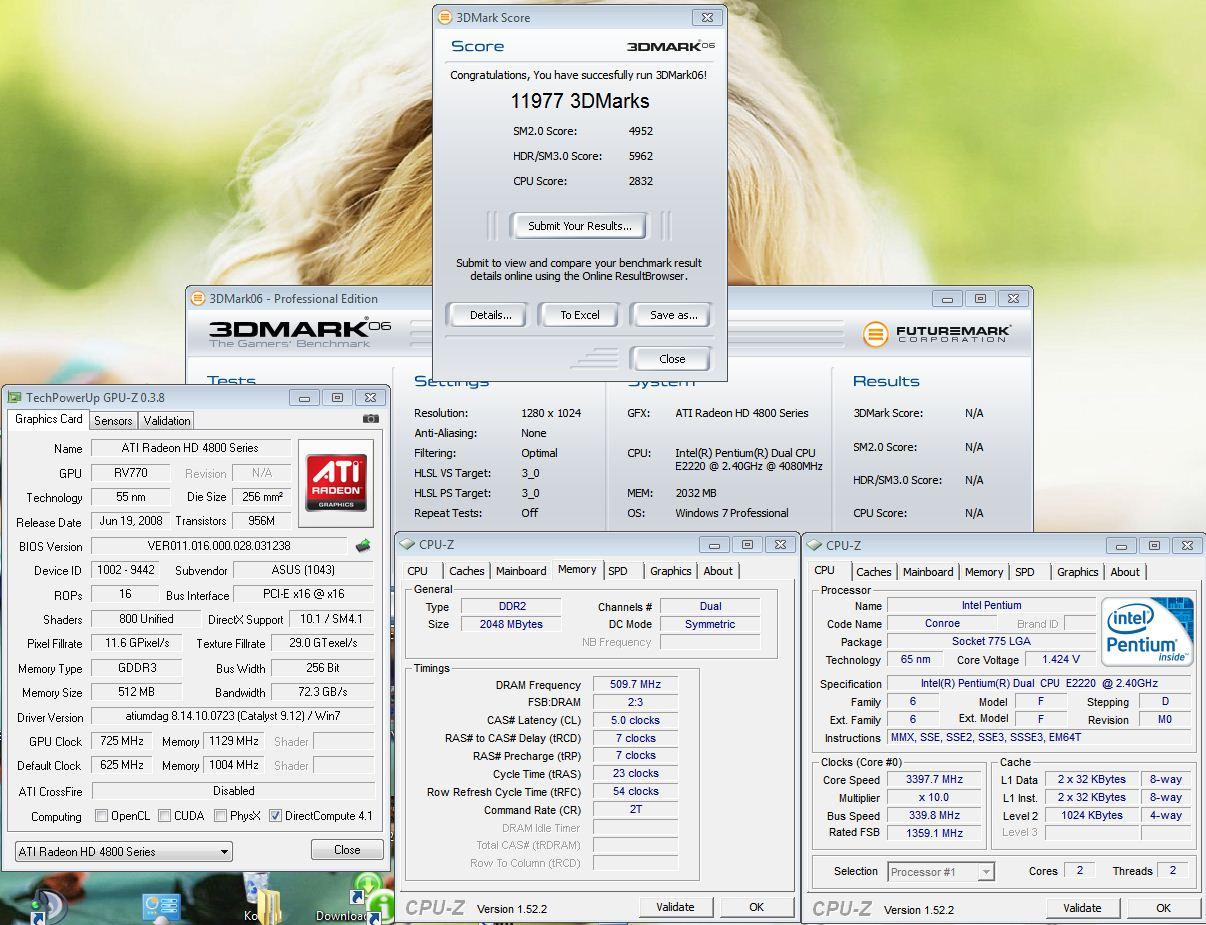The height and width of the screenshot is (925, 1206).
Task: Click the 3DMark Score window title icon
Action: click(445, 17)
